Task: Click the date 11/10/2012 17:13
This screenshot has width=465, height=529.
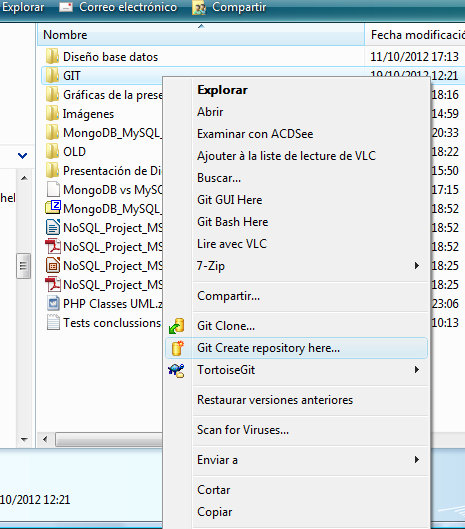Action: pos(414,56)
